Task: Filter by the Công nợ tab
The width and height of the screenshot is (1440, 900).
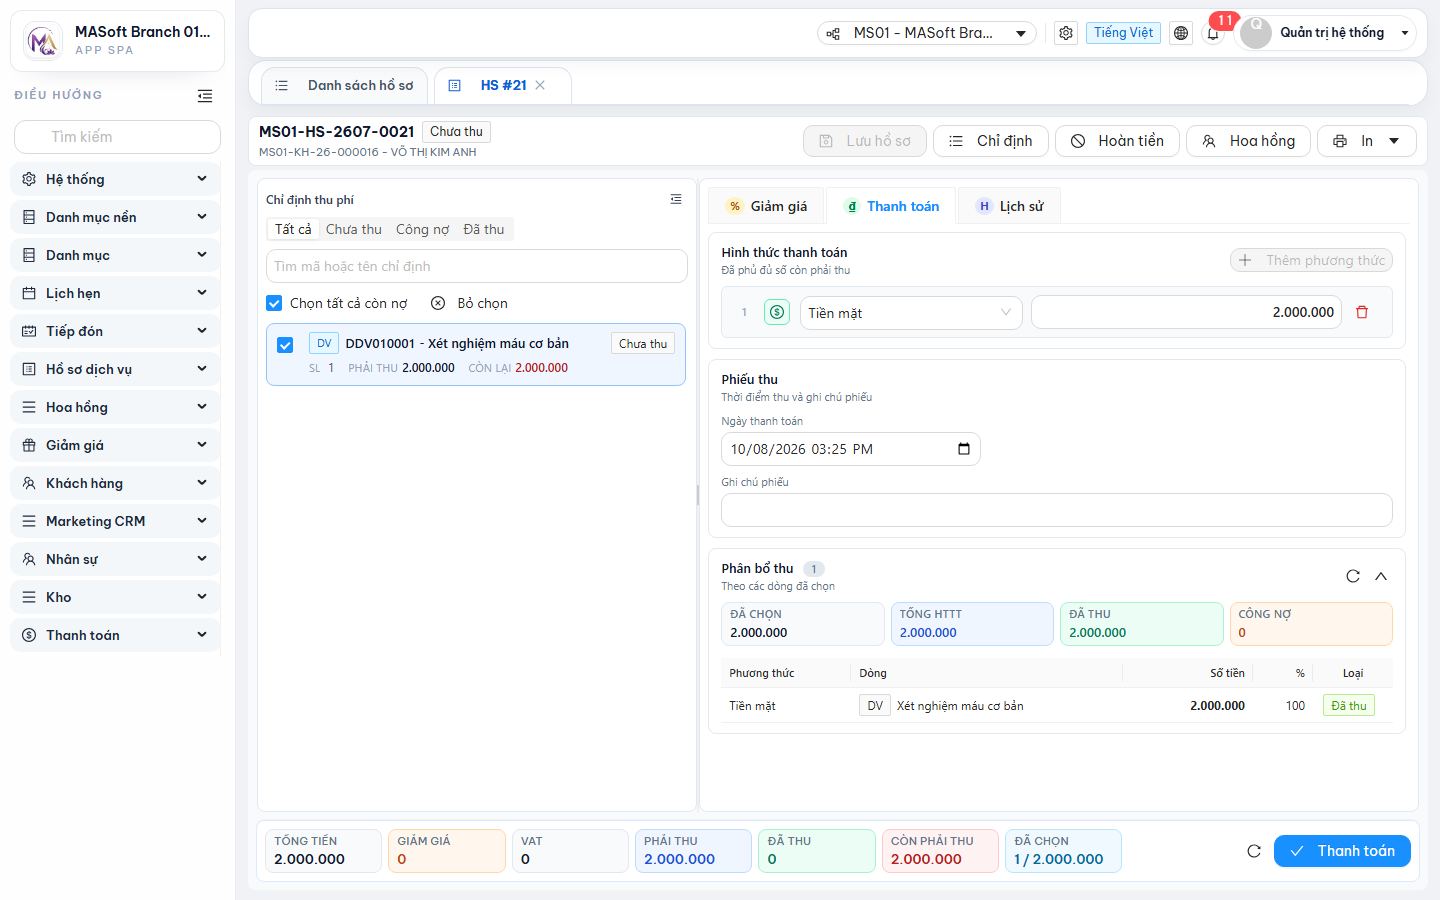Action: click(423, 229)
